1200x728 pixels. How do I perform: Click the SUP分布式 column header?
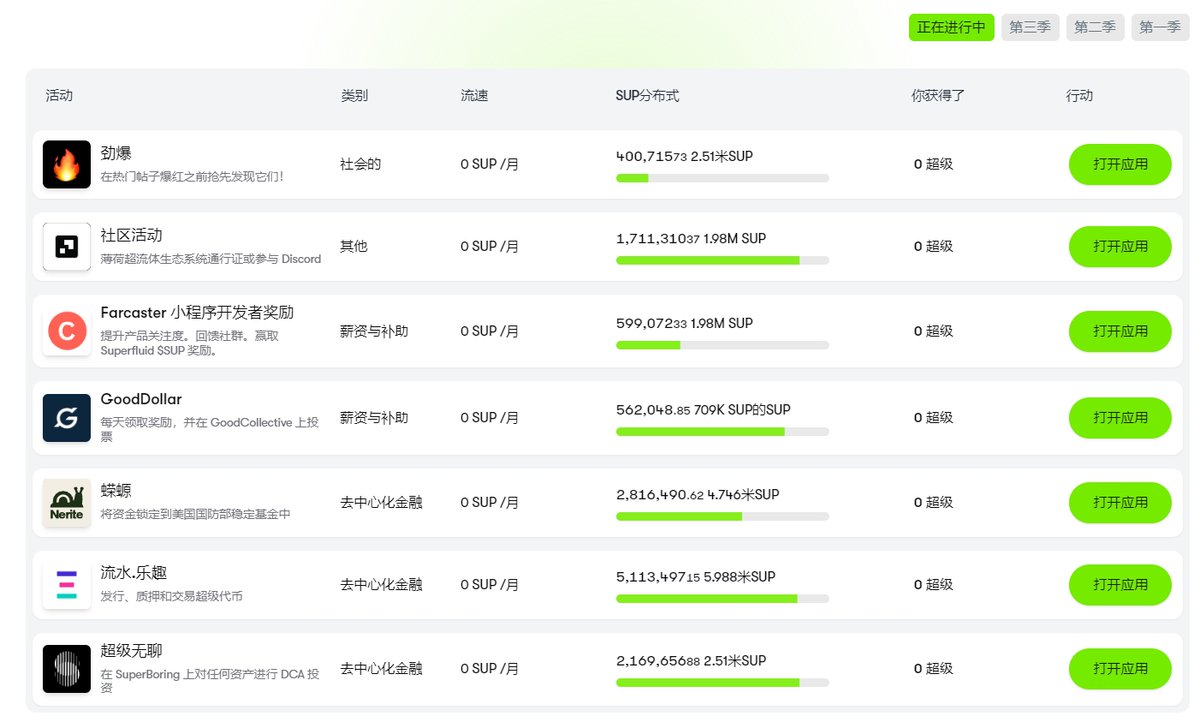[x=647, y=96]
